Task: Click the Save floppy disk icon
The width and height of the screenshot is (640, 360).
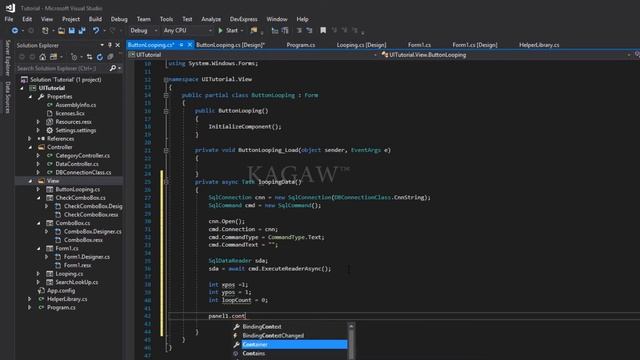Action: coord(72,31)
